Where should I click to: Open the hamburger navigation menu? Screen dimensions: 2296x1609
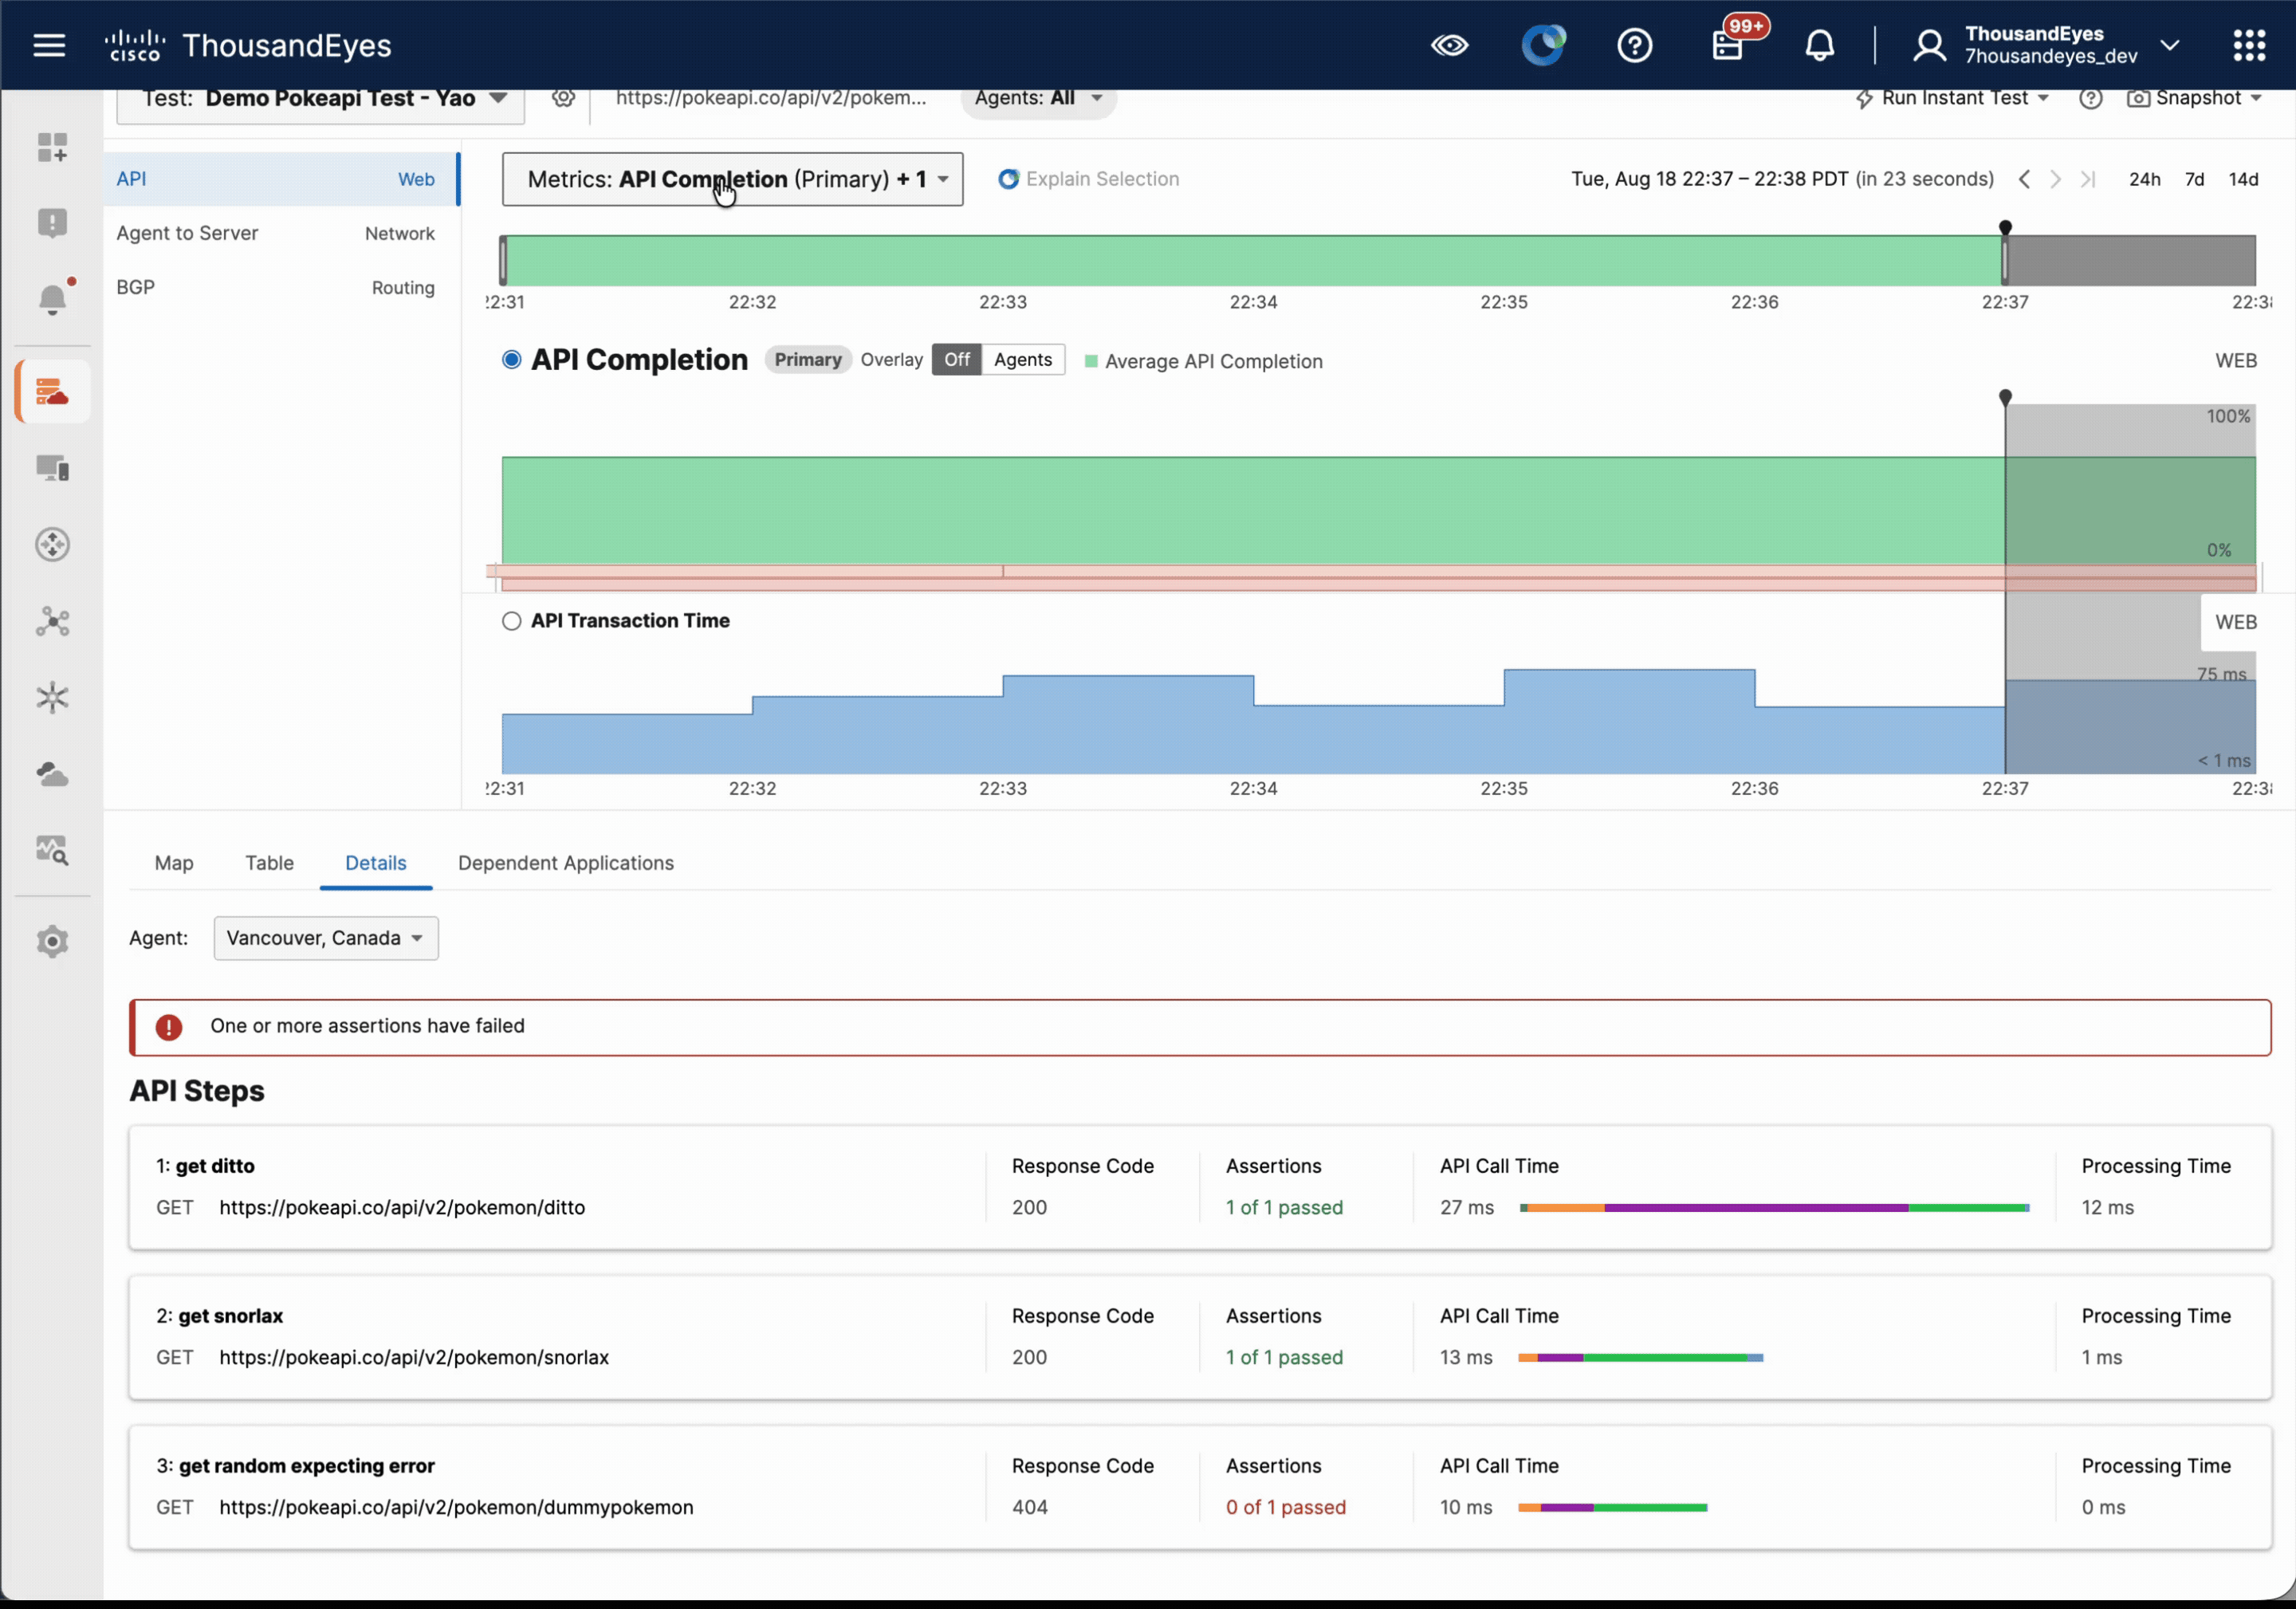[x=49, y=45]
